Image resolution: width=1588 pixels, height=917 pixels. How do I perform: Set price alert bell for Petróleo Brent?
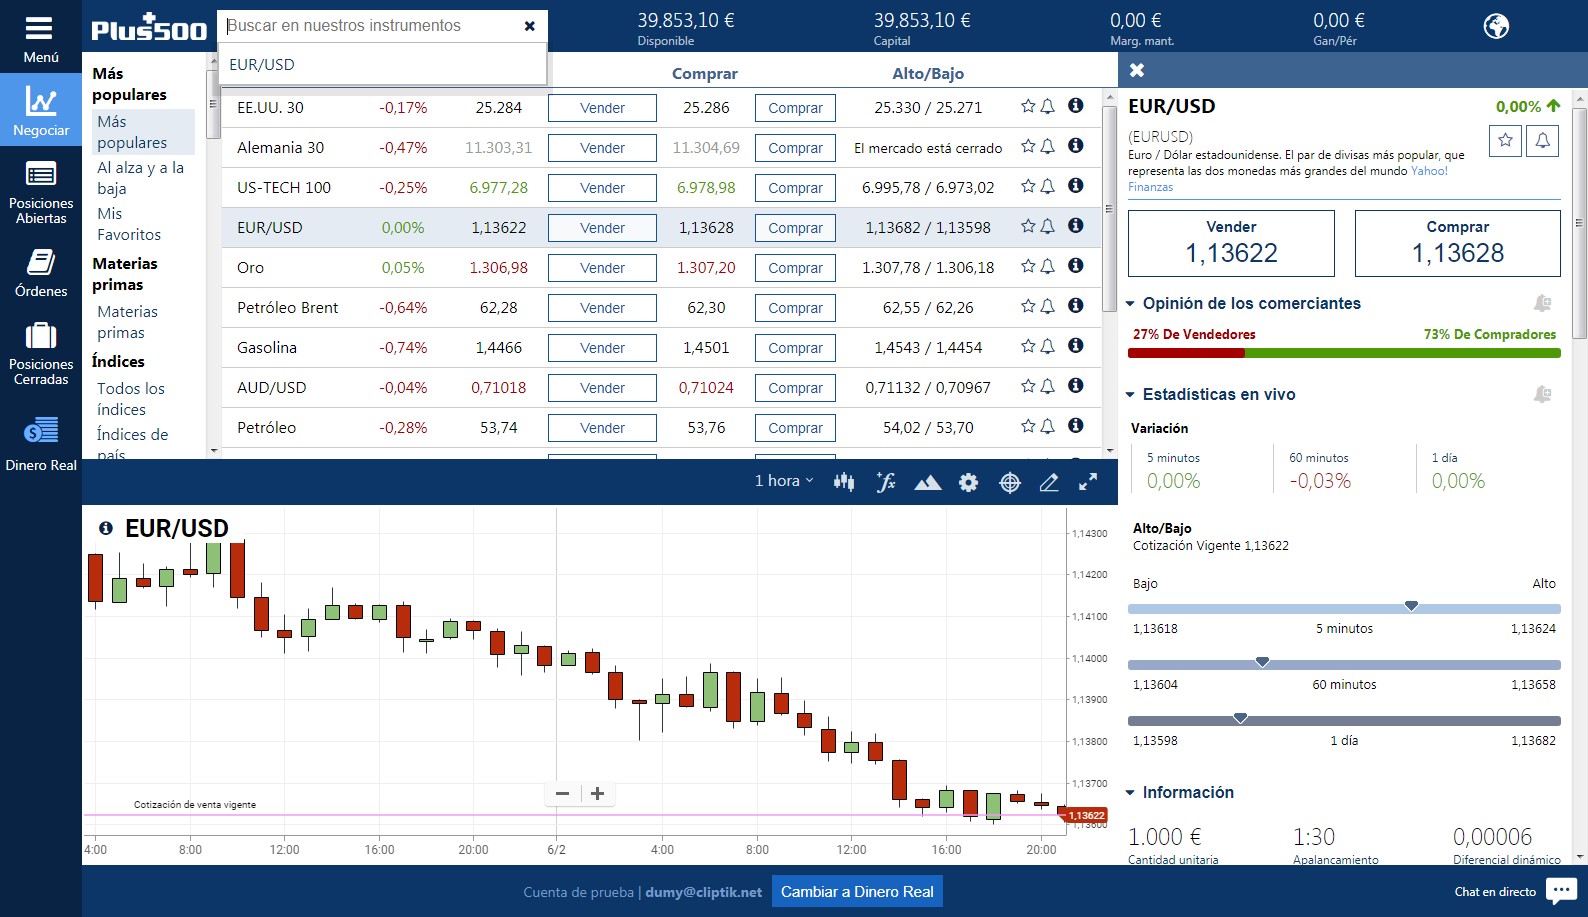pos(1048,306)
